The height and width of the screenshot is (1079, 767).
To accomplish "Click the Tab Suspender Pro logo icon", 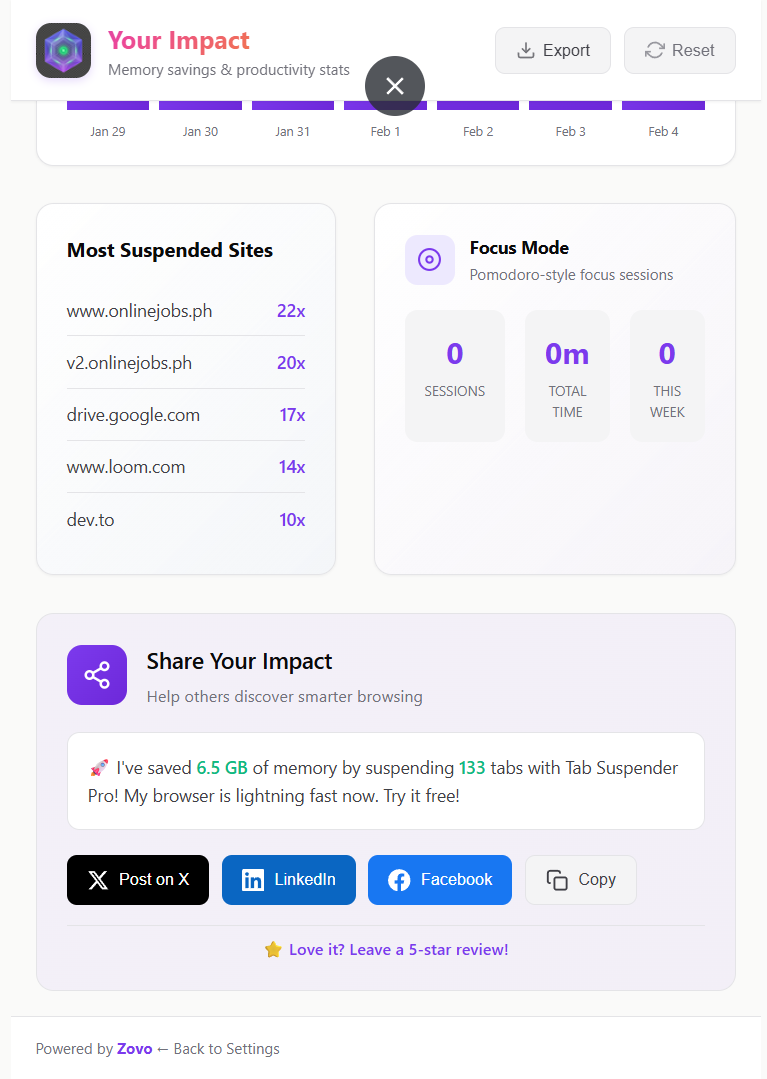I will tap(62, 49).
